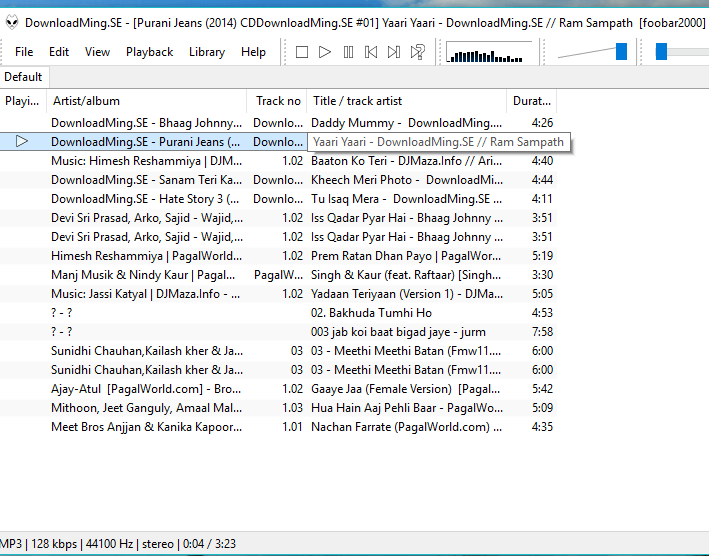Pause the current track
709x556 pixels.
tap(348, 52)
